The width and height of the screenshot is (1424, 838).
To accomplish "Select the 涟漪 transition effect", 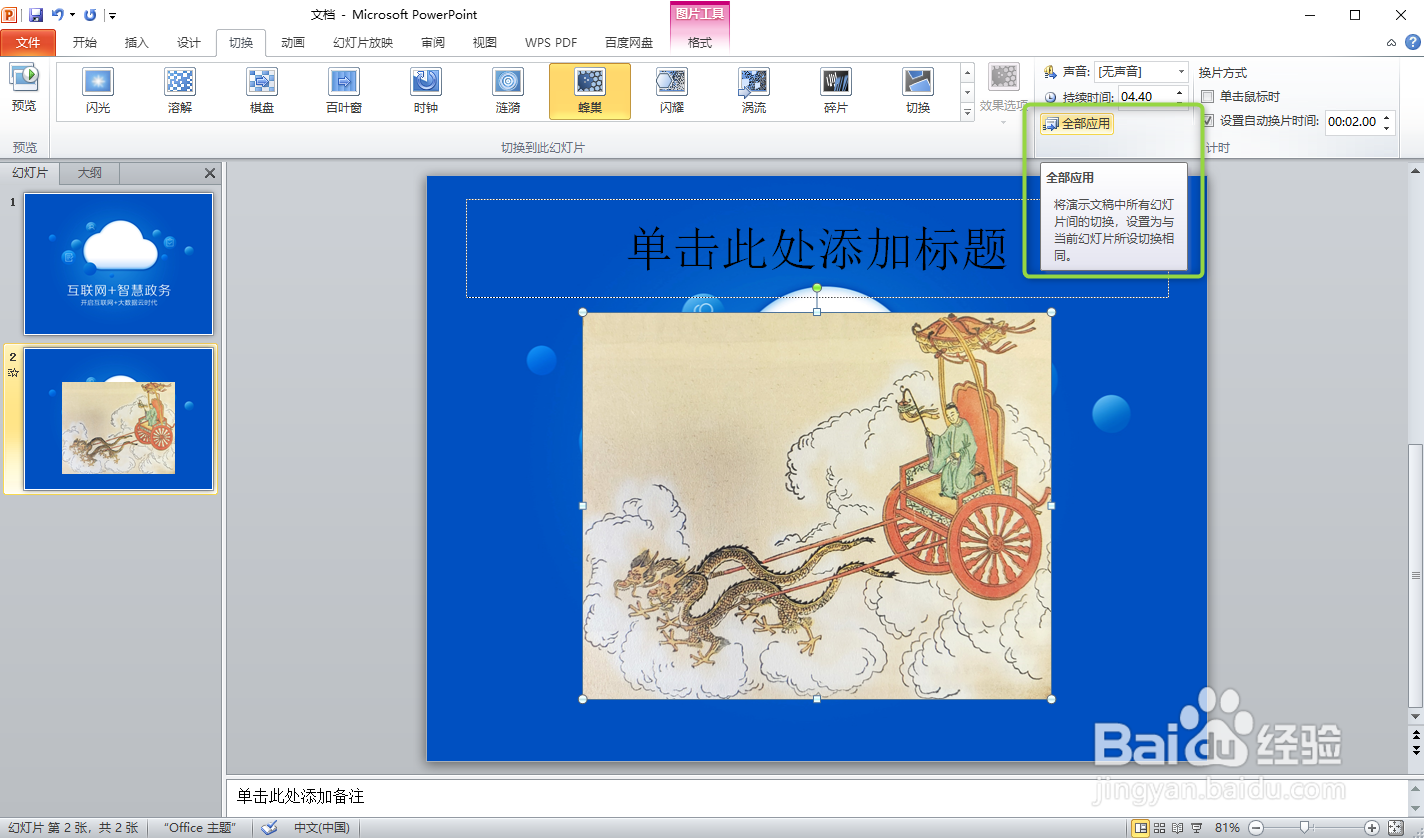I will (x=508, y=91).
